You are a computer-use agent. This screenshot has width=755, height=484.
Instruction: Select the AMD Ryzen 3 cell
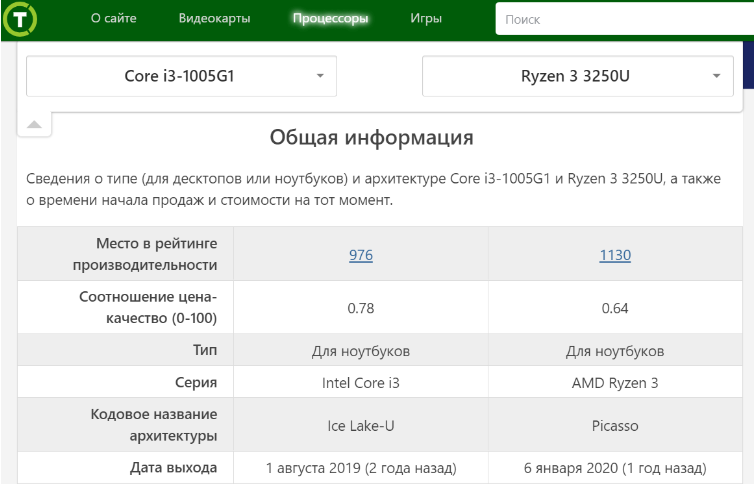coord(615,382)
